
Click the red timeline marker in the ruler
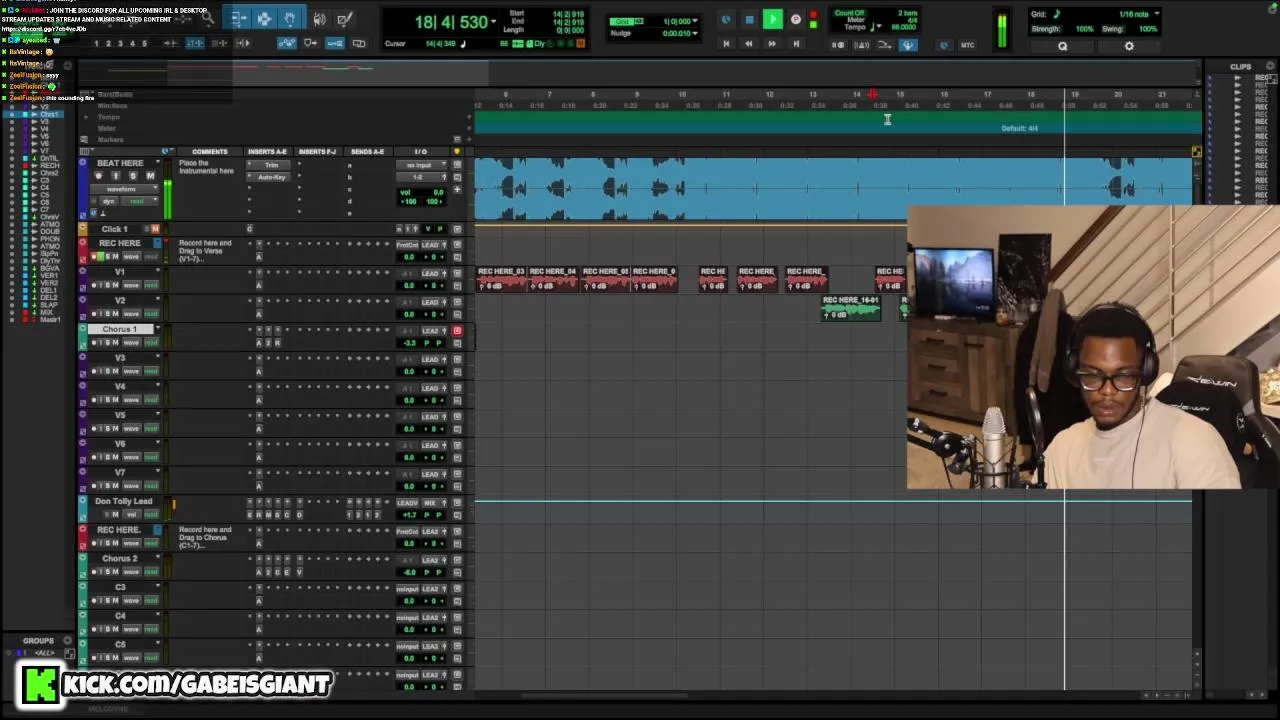point(872,94)
